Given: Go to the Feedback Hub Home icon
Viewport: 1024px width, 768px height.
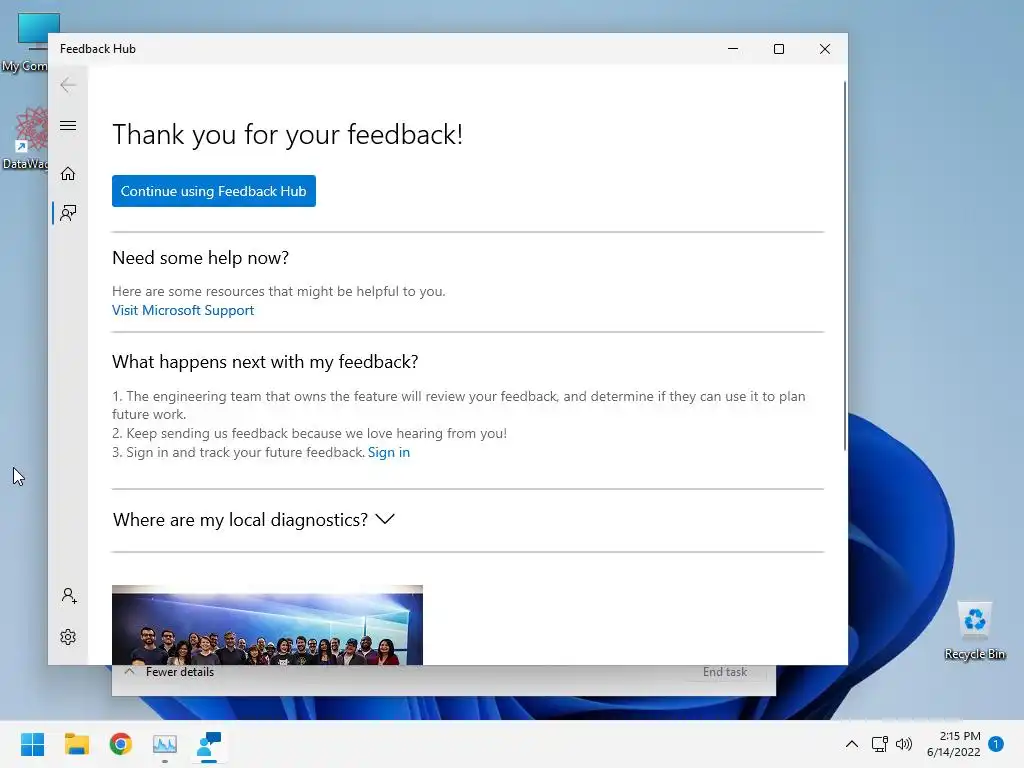Looking at the screenshot, I should click(68, 174).
